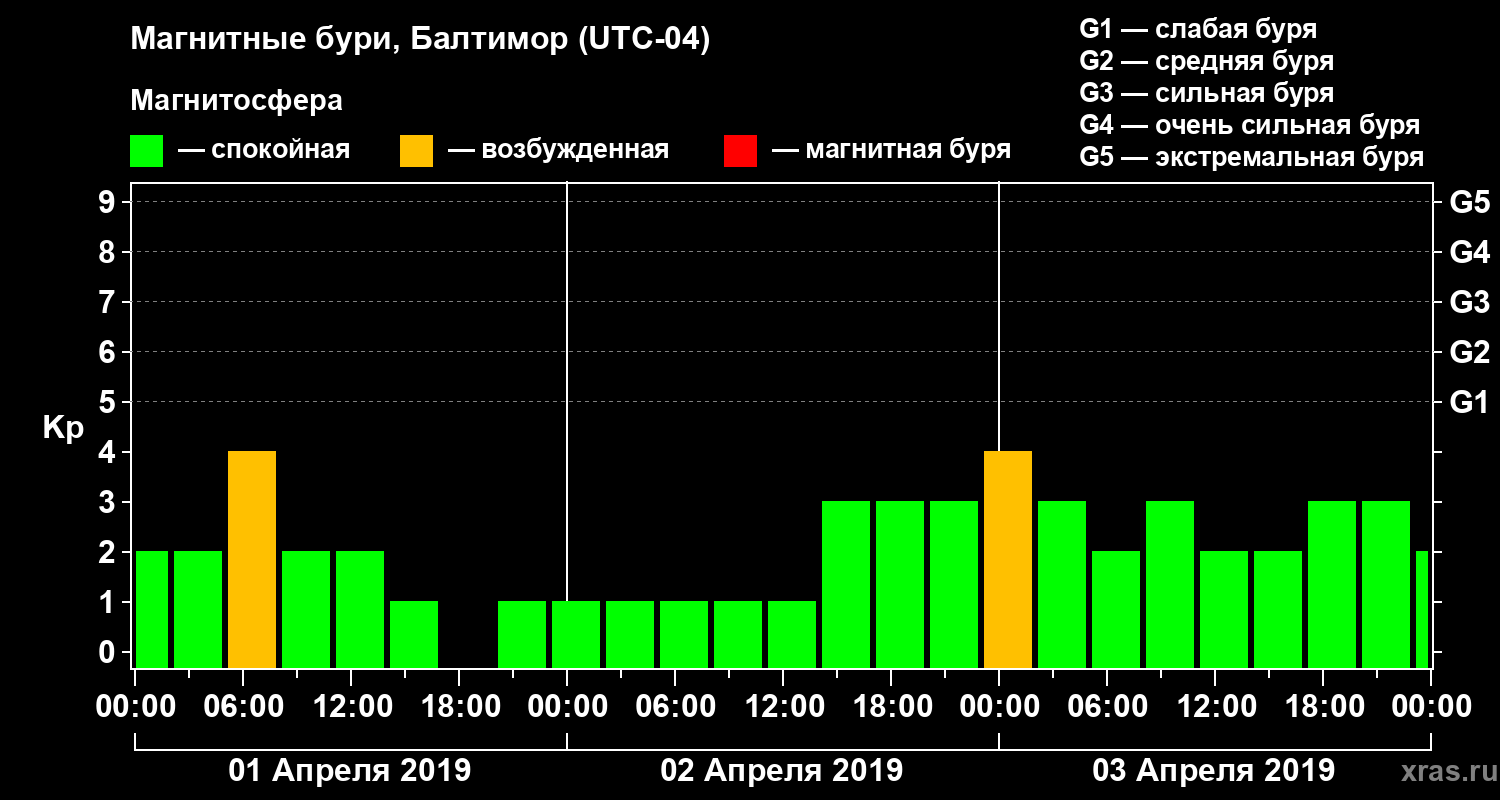Select the orange Kp 4 bar on 03 April
Screen dimensions: 1500x800
[1008, 560]
